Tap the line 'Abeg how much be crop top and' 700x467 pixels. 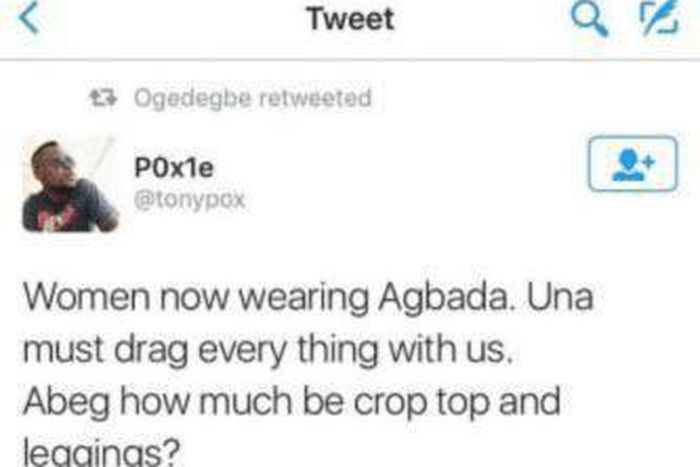click(x=292, y=402)
